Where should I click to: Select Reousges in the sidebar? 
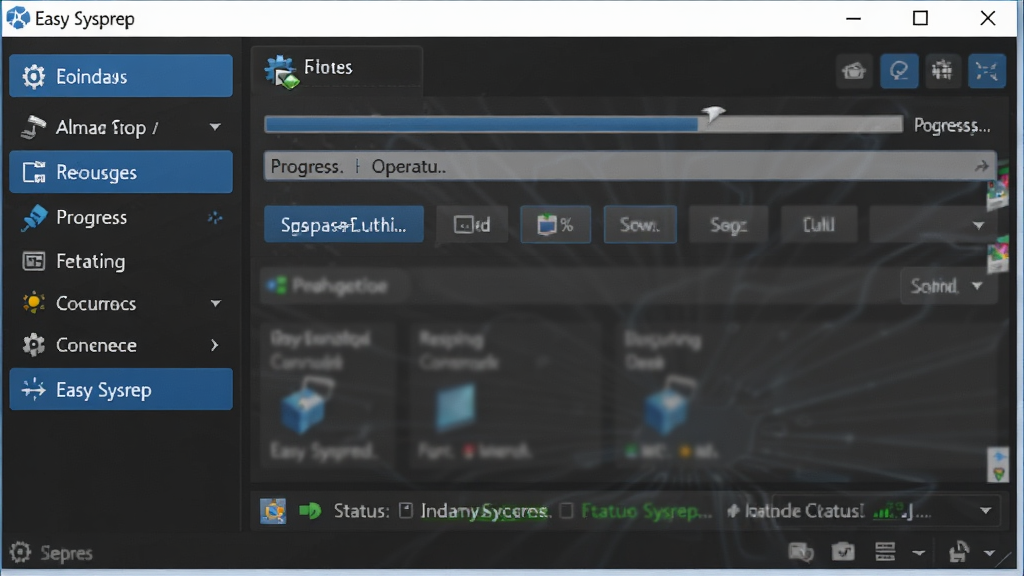pos(121,172)
